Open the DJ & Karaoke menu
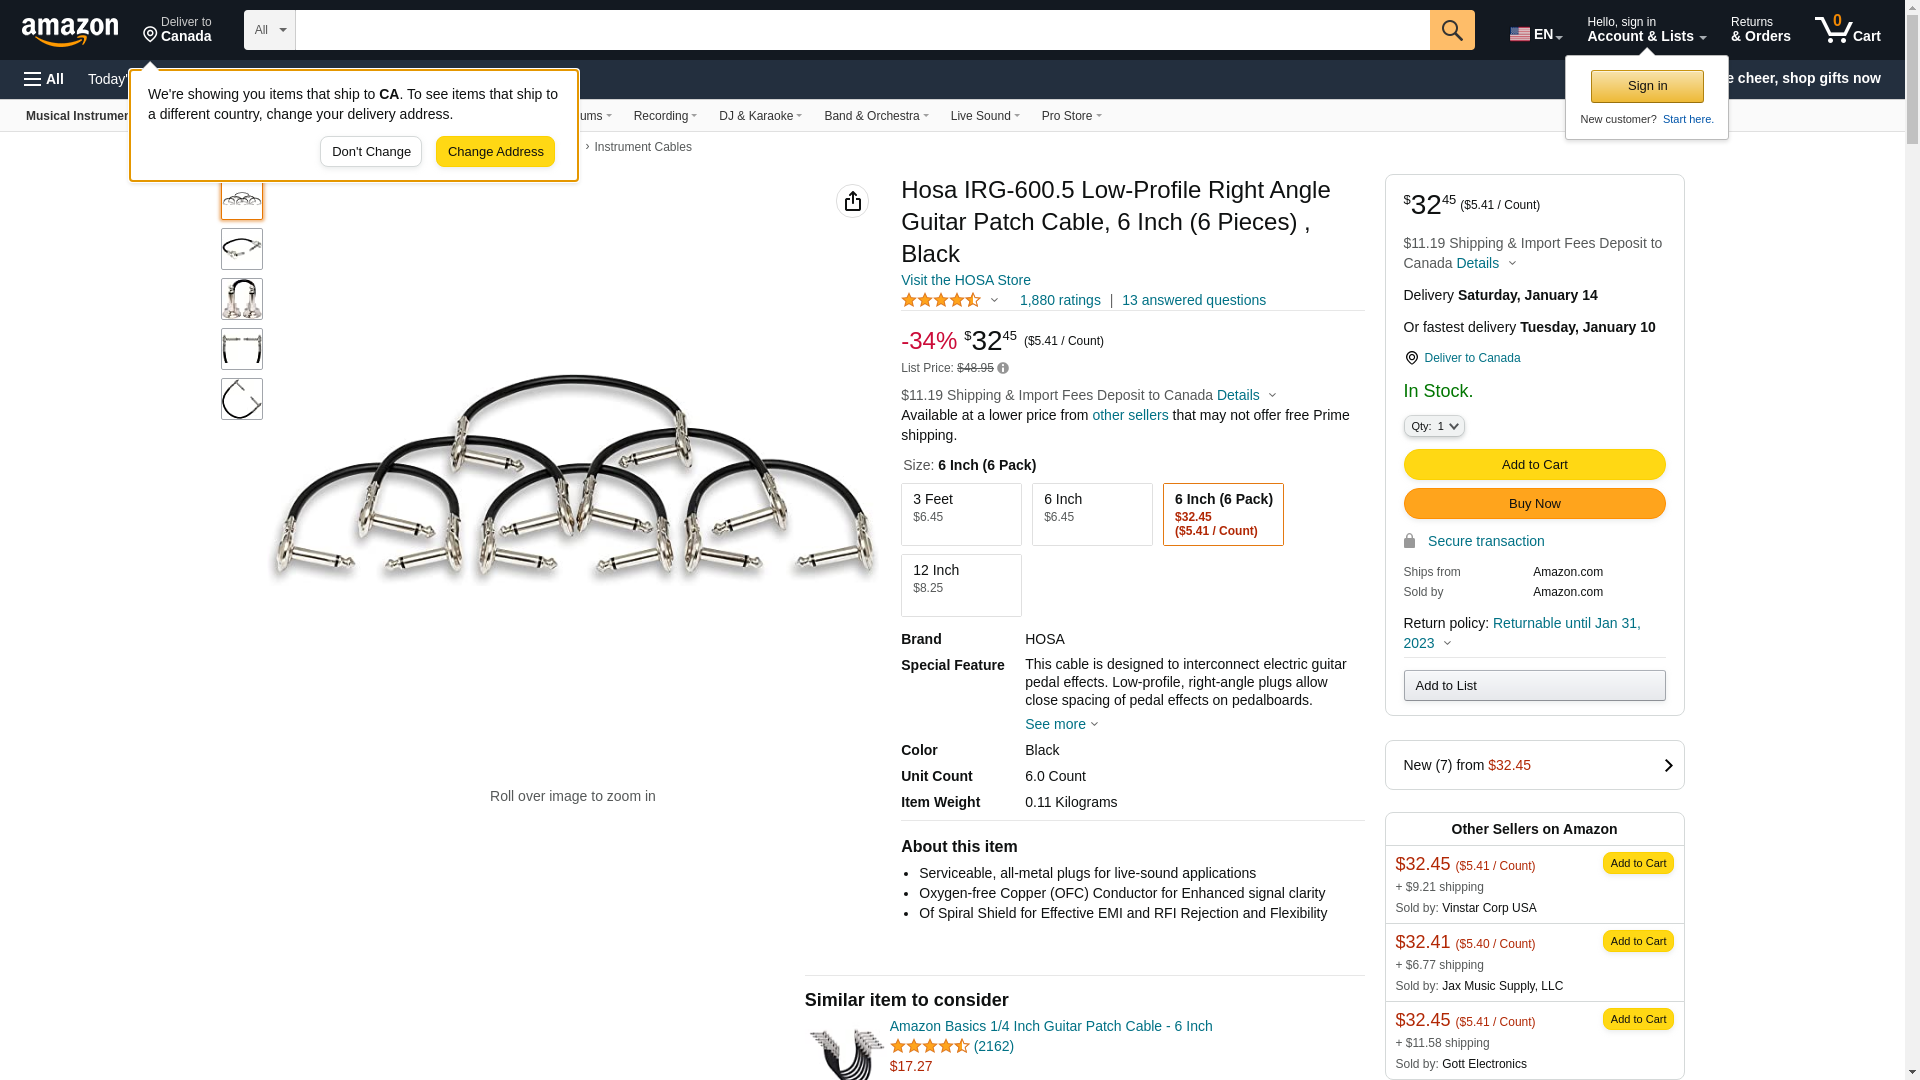This screenshot has height=1080, width=1920. 760,116
